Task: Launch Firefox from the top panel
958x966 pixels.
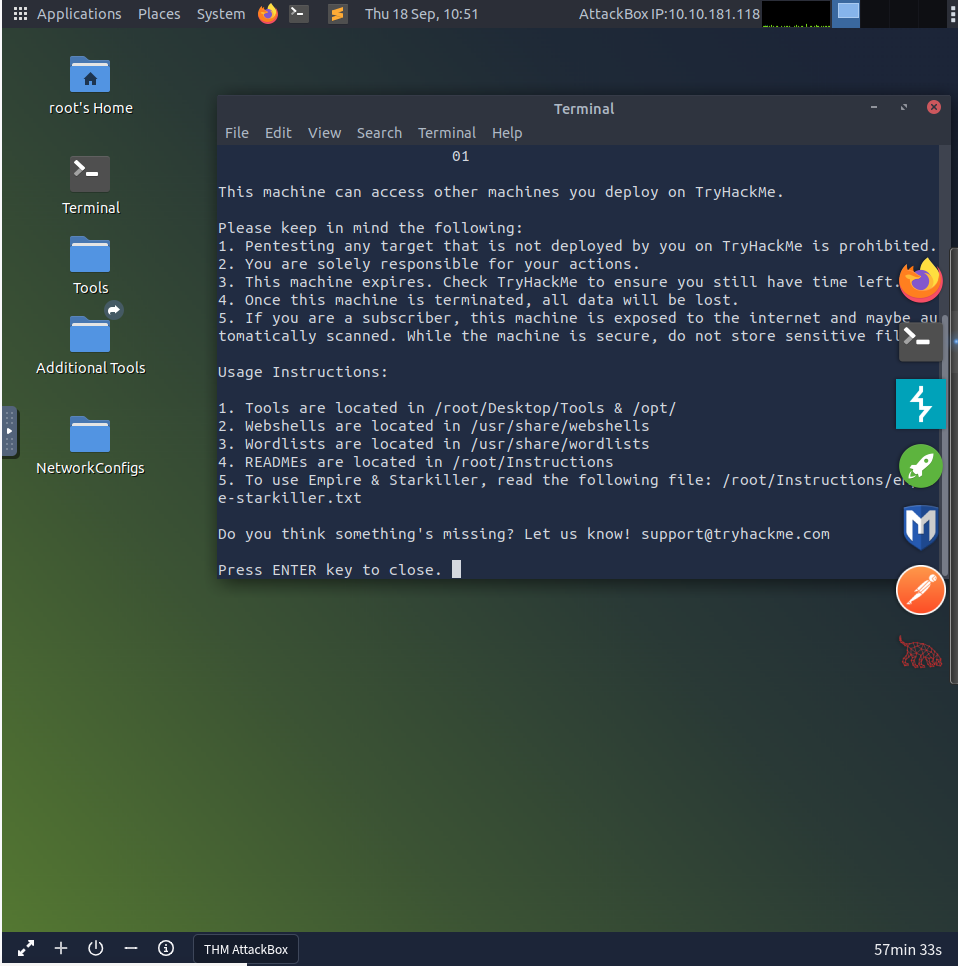Action: click(268, 14)
